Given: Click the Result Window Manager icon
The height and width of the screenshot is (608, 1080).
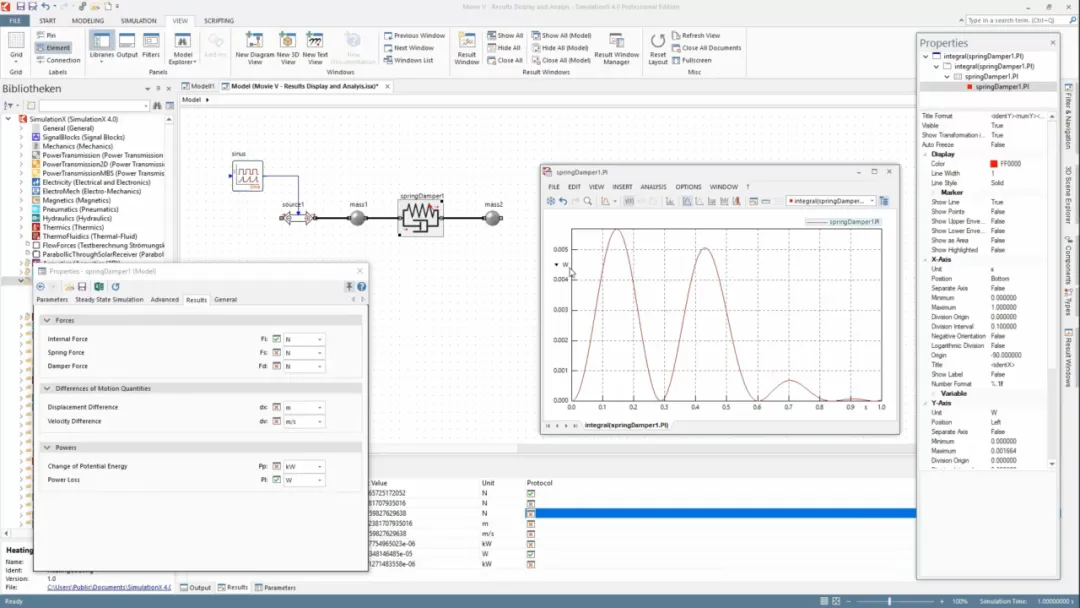Looking at the screenshot, I should tap(616, 48).
